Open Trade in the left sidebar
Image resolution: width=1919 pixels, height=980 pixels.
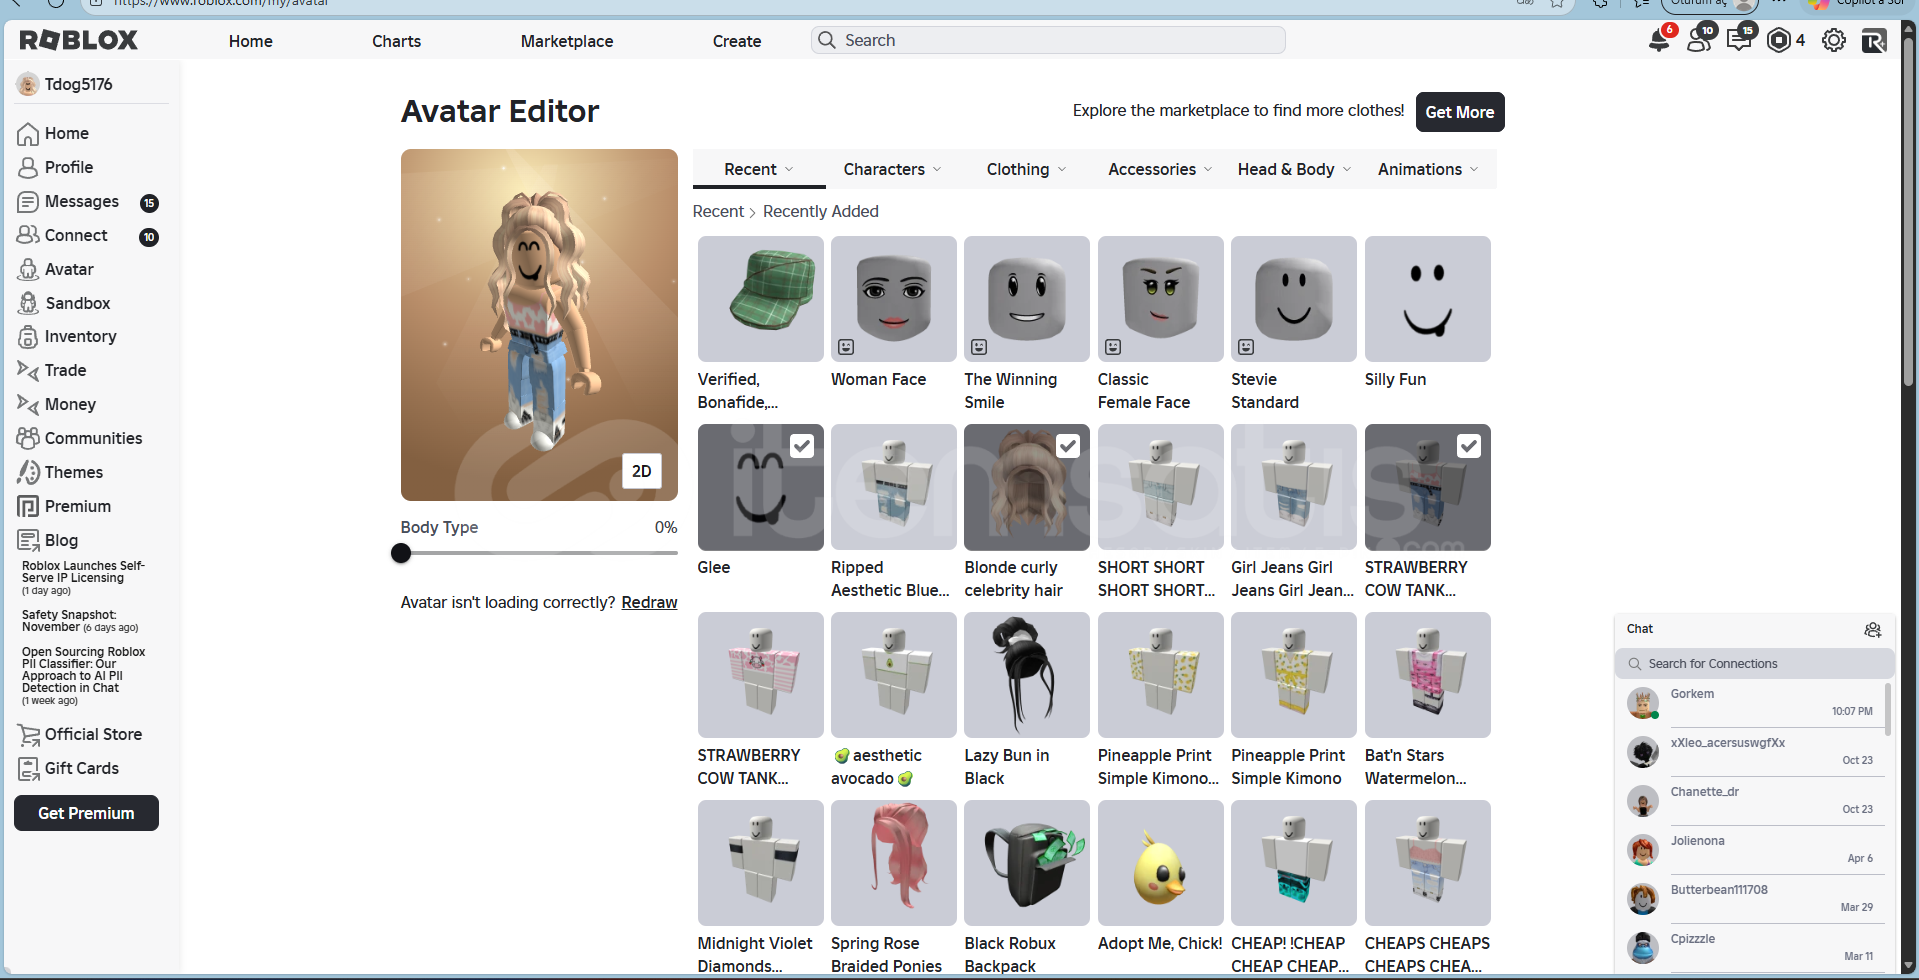65,370
